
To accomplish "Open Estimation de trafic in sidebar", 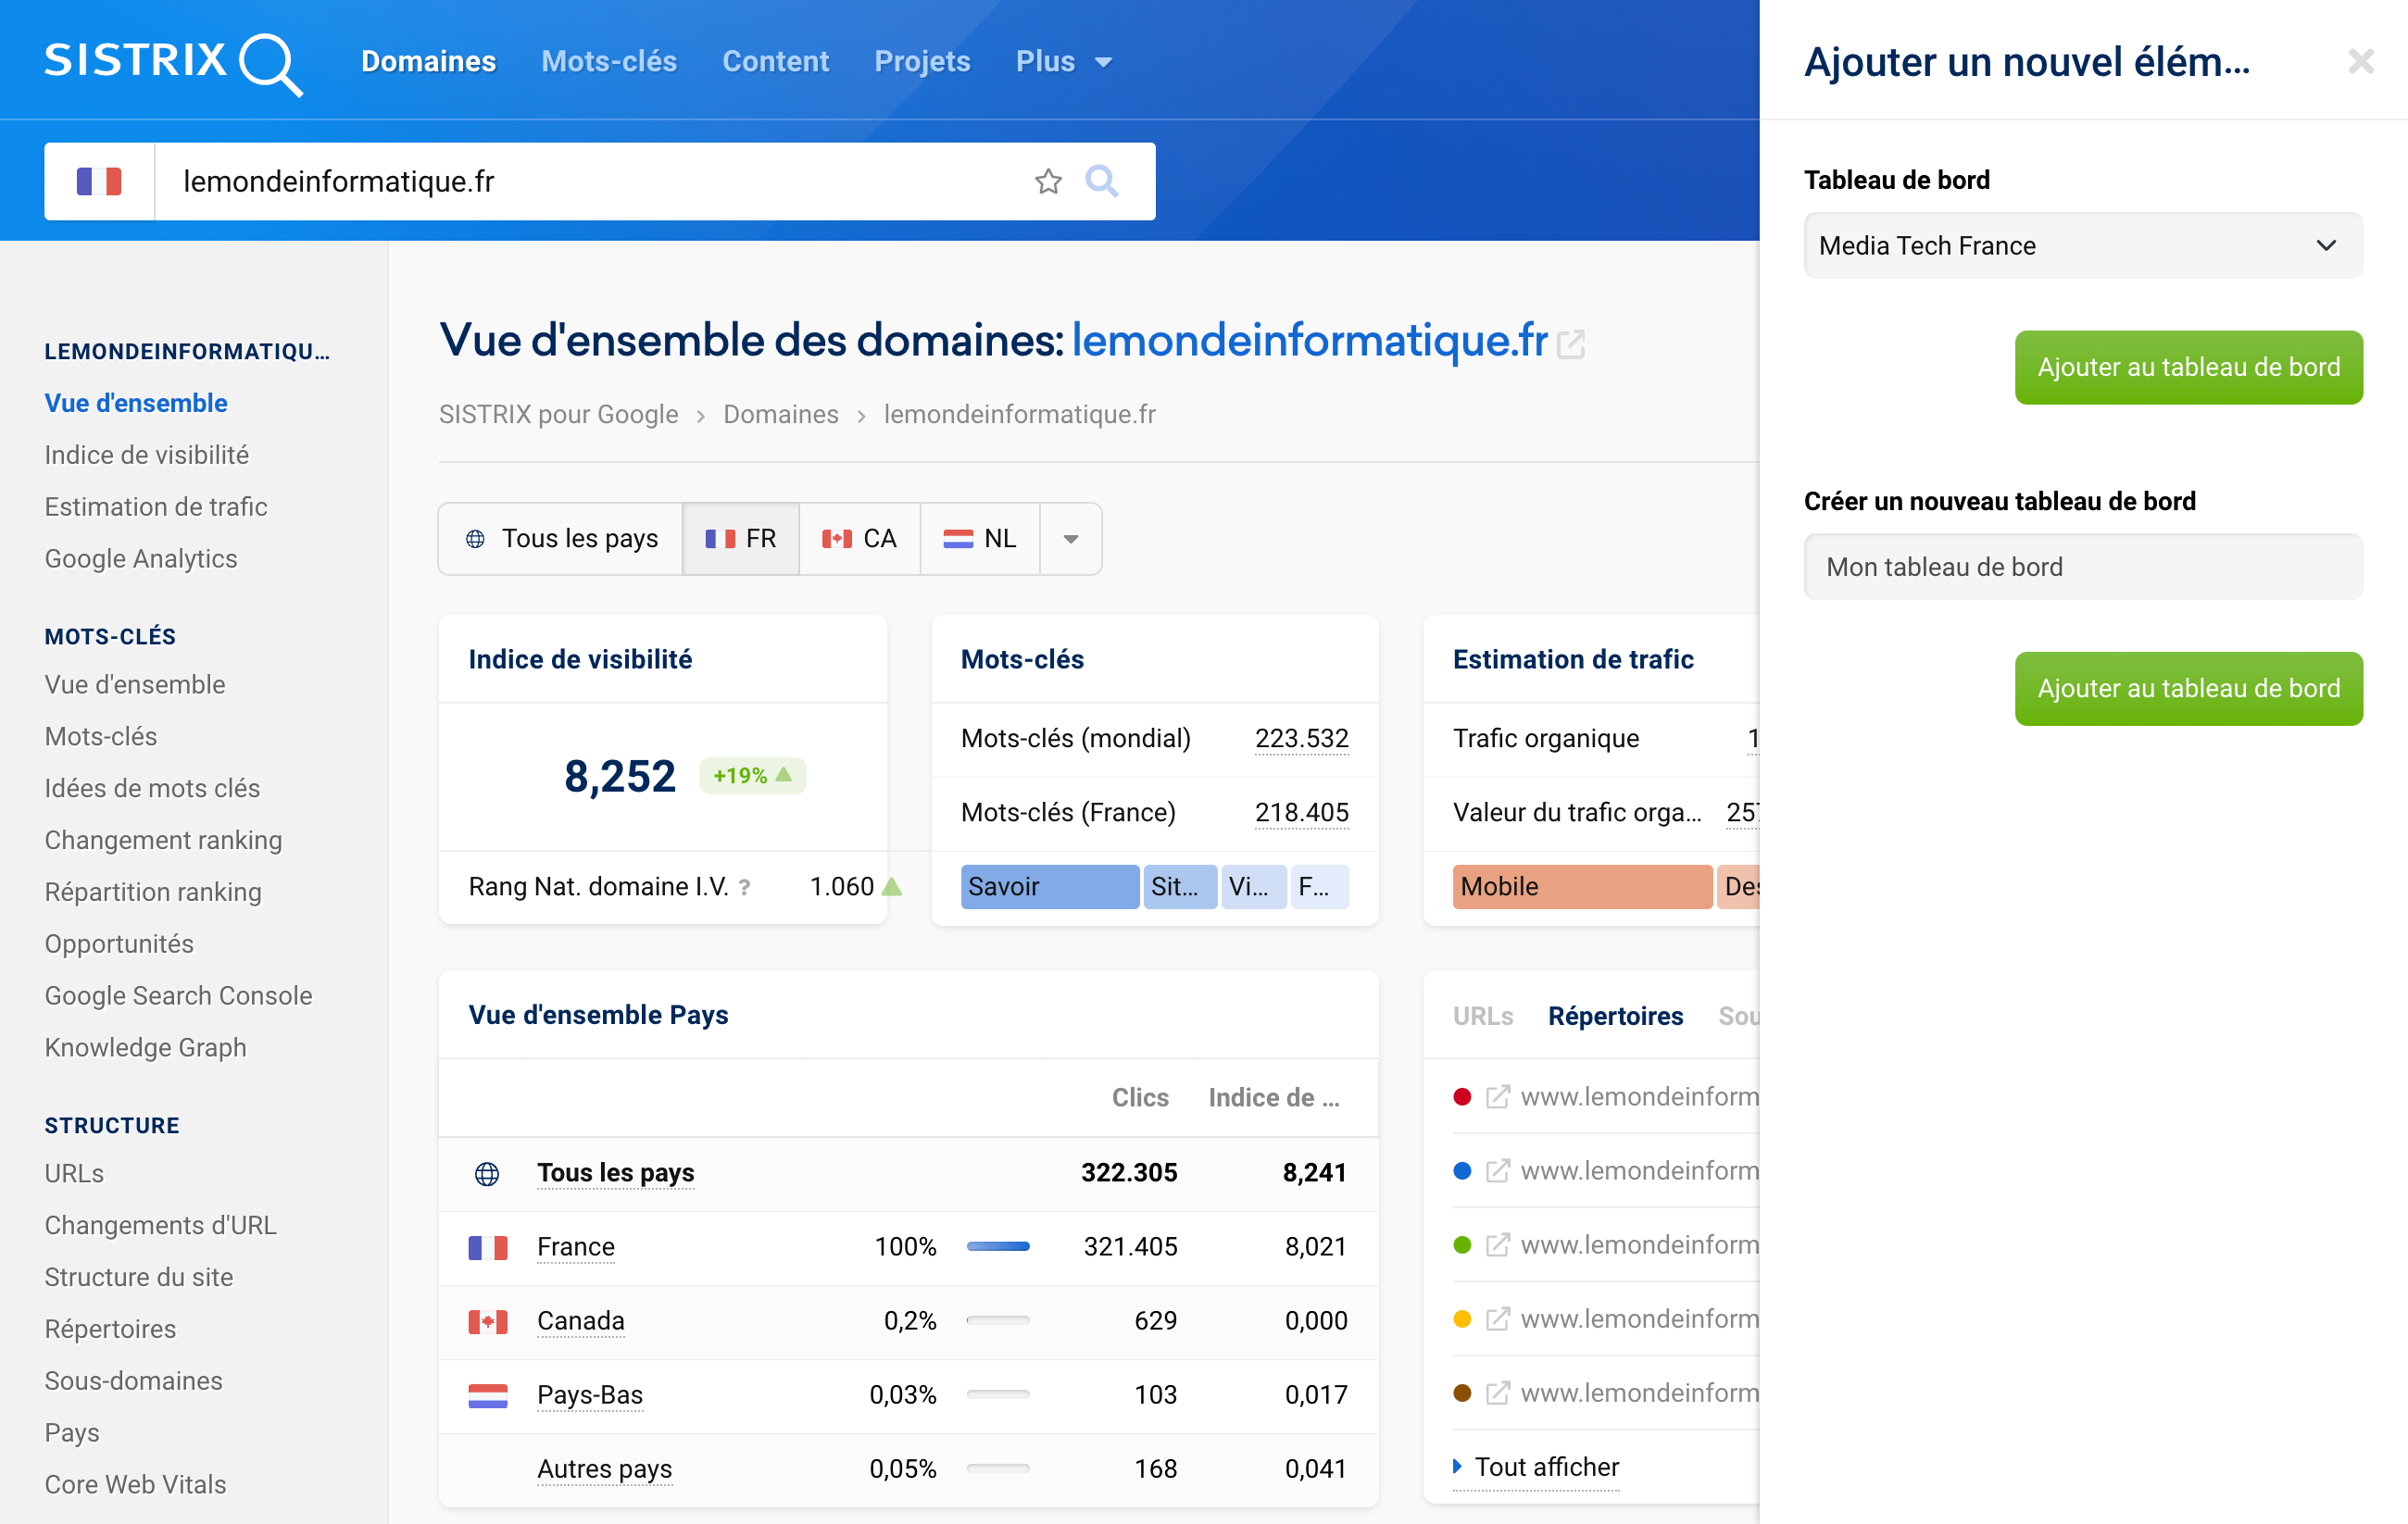I will coord(156,507).
